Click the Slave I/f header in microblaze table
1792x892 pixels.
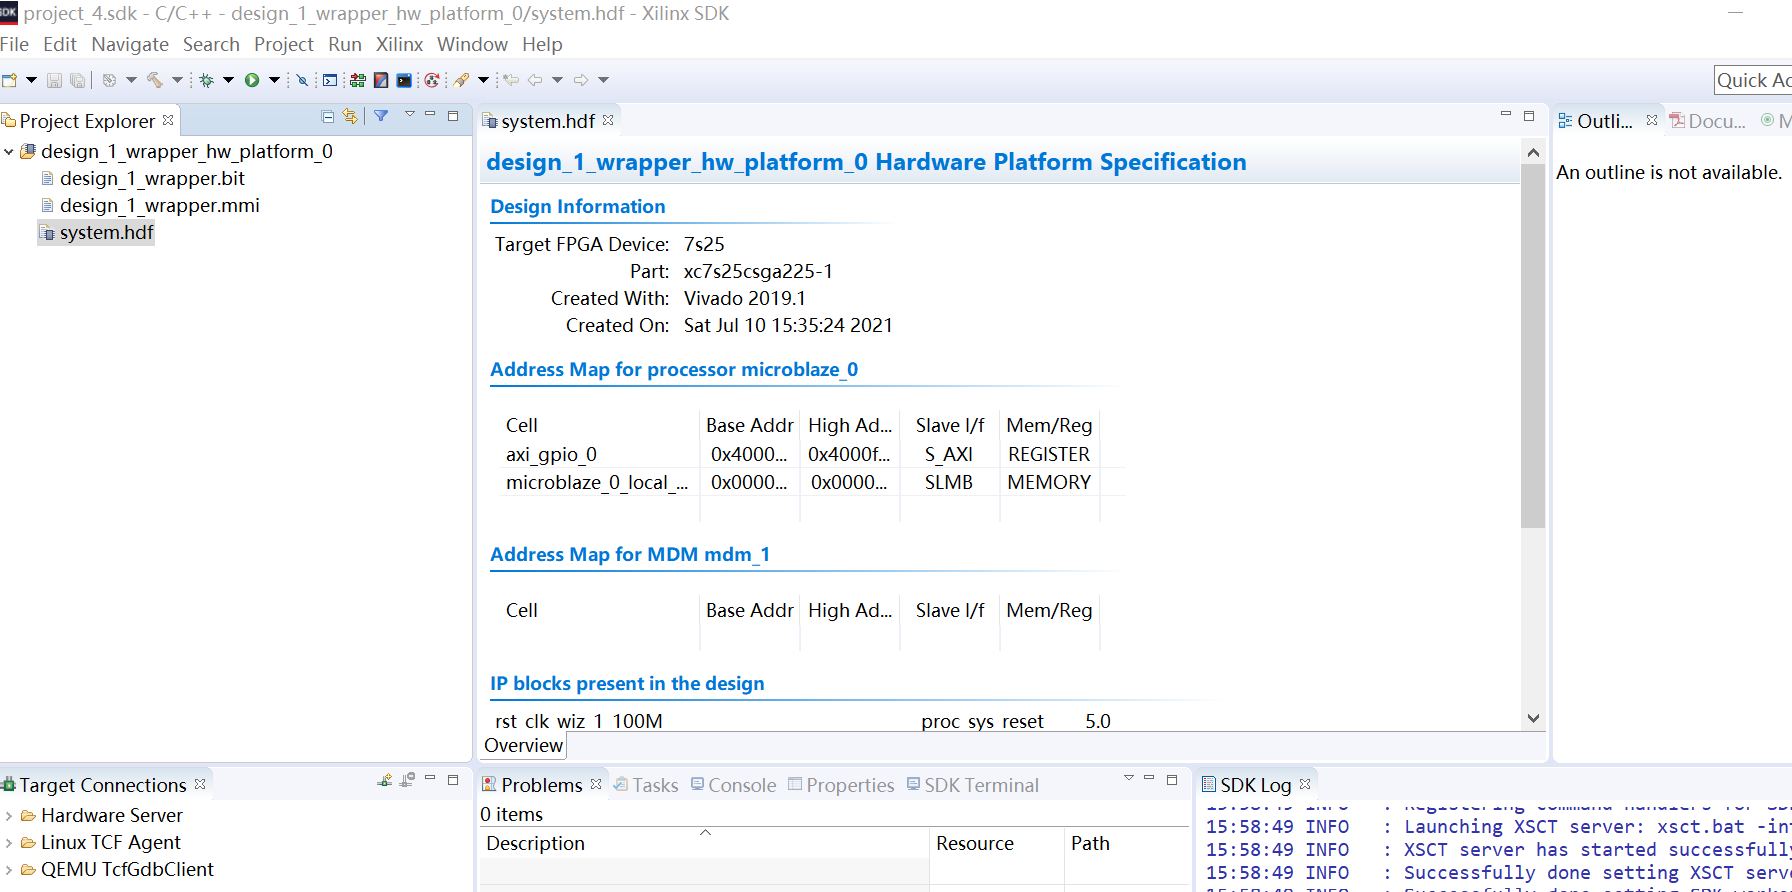950,425
